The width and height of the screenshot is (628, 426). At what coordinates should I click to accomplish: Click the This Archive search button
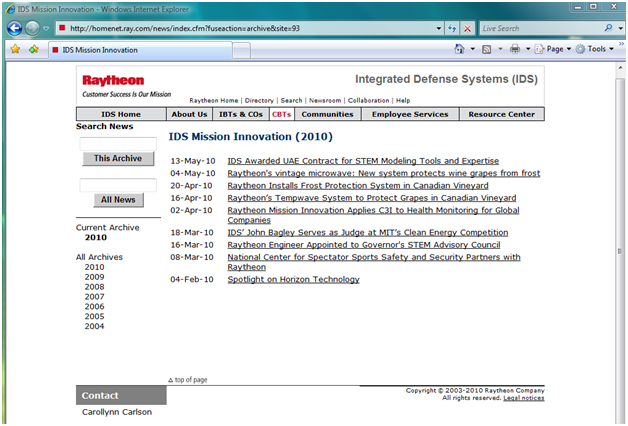click(x=118, y=159)
